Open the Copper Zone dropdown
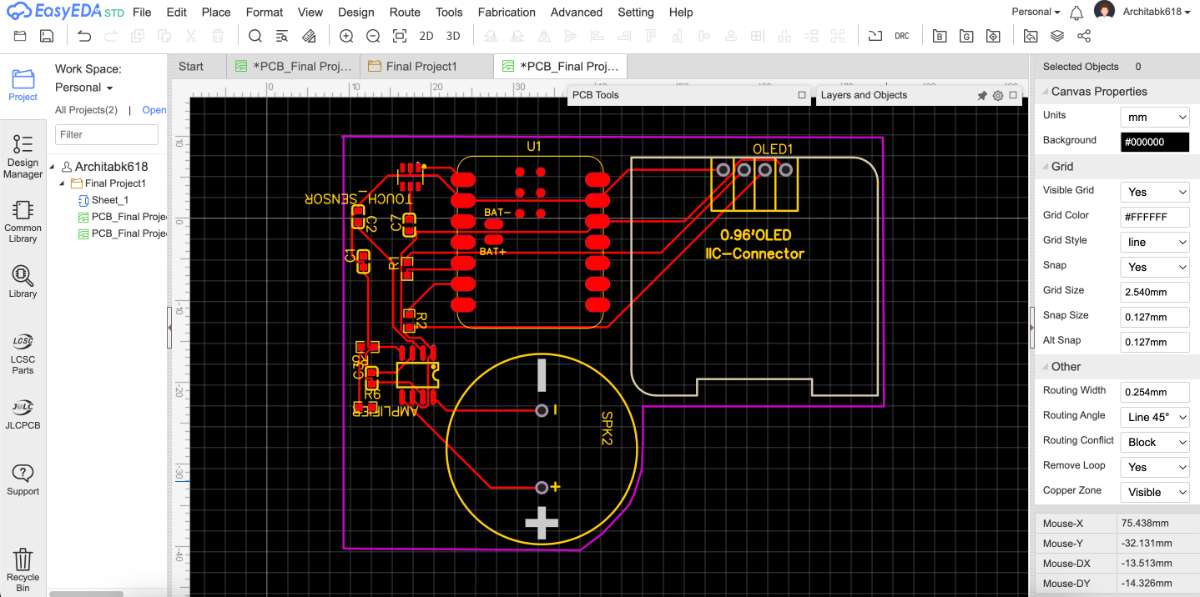Screen dimensions: 1200x597 [x=1155, y=491]
